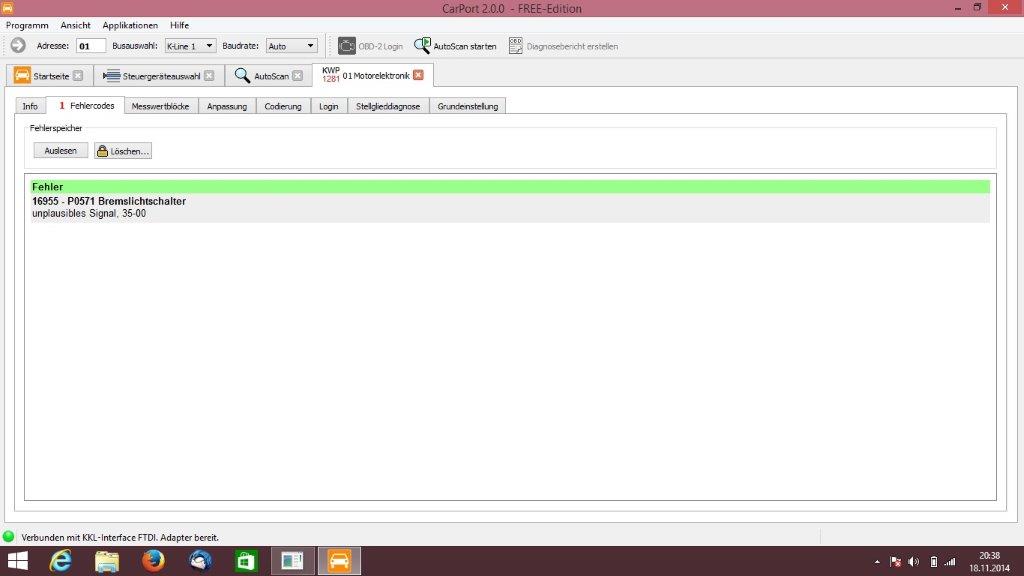Click the Auslesen button
This screenshot has width=1024, height=576.
[x=61, y=151]
